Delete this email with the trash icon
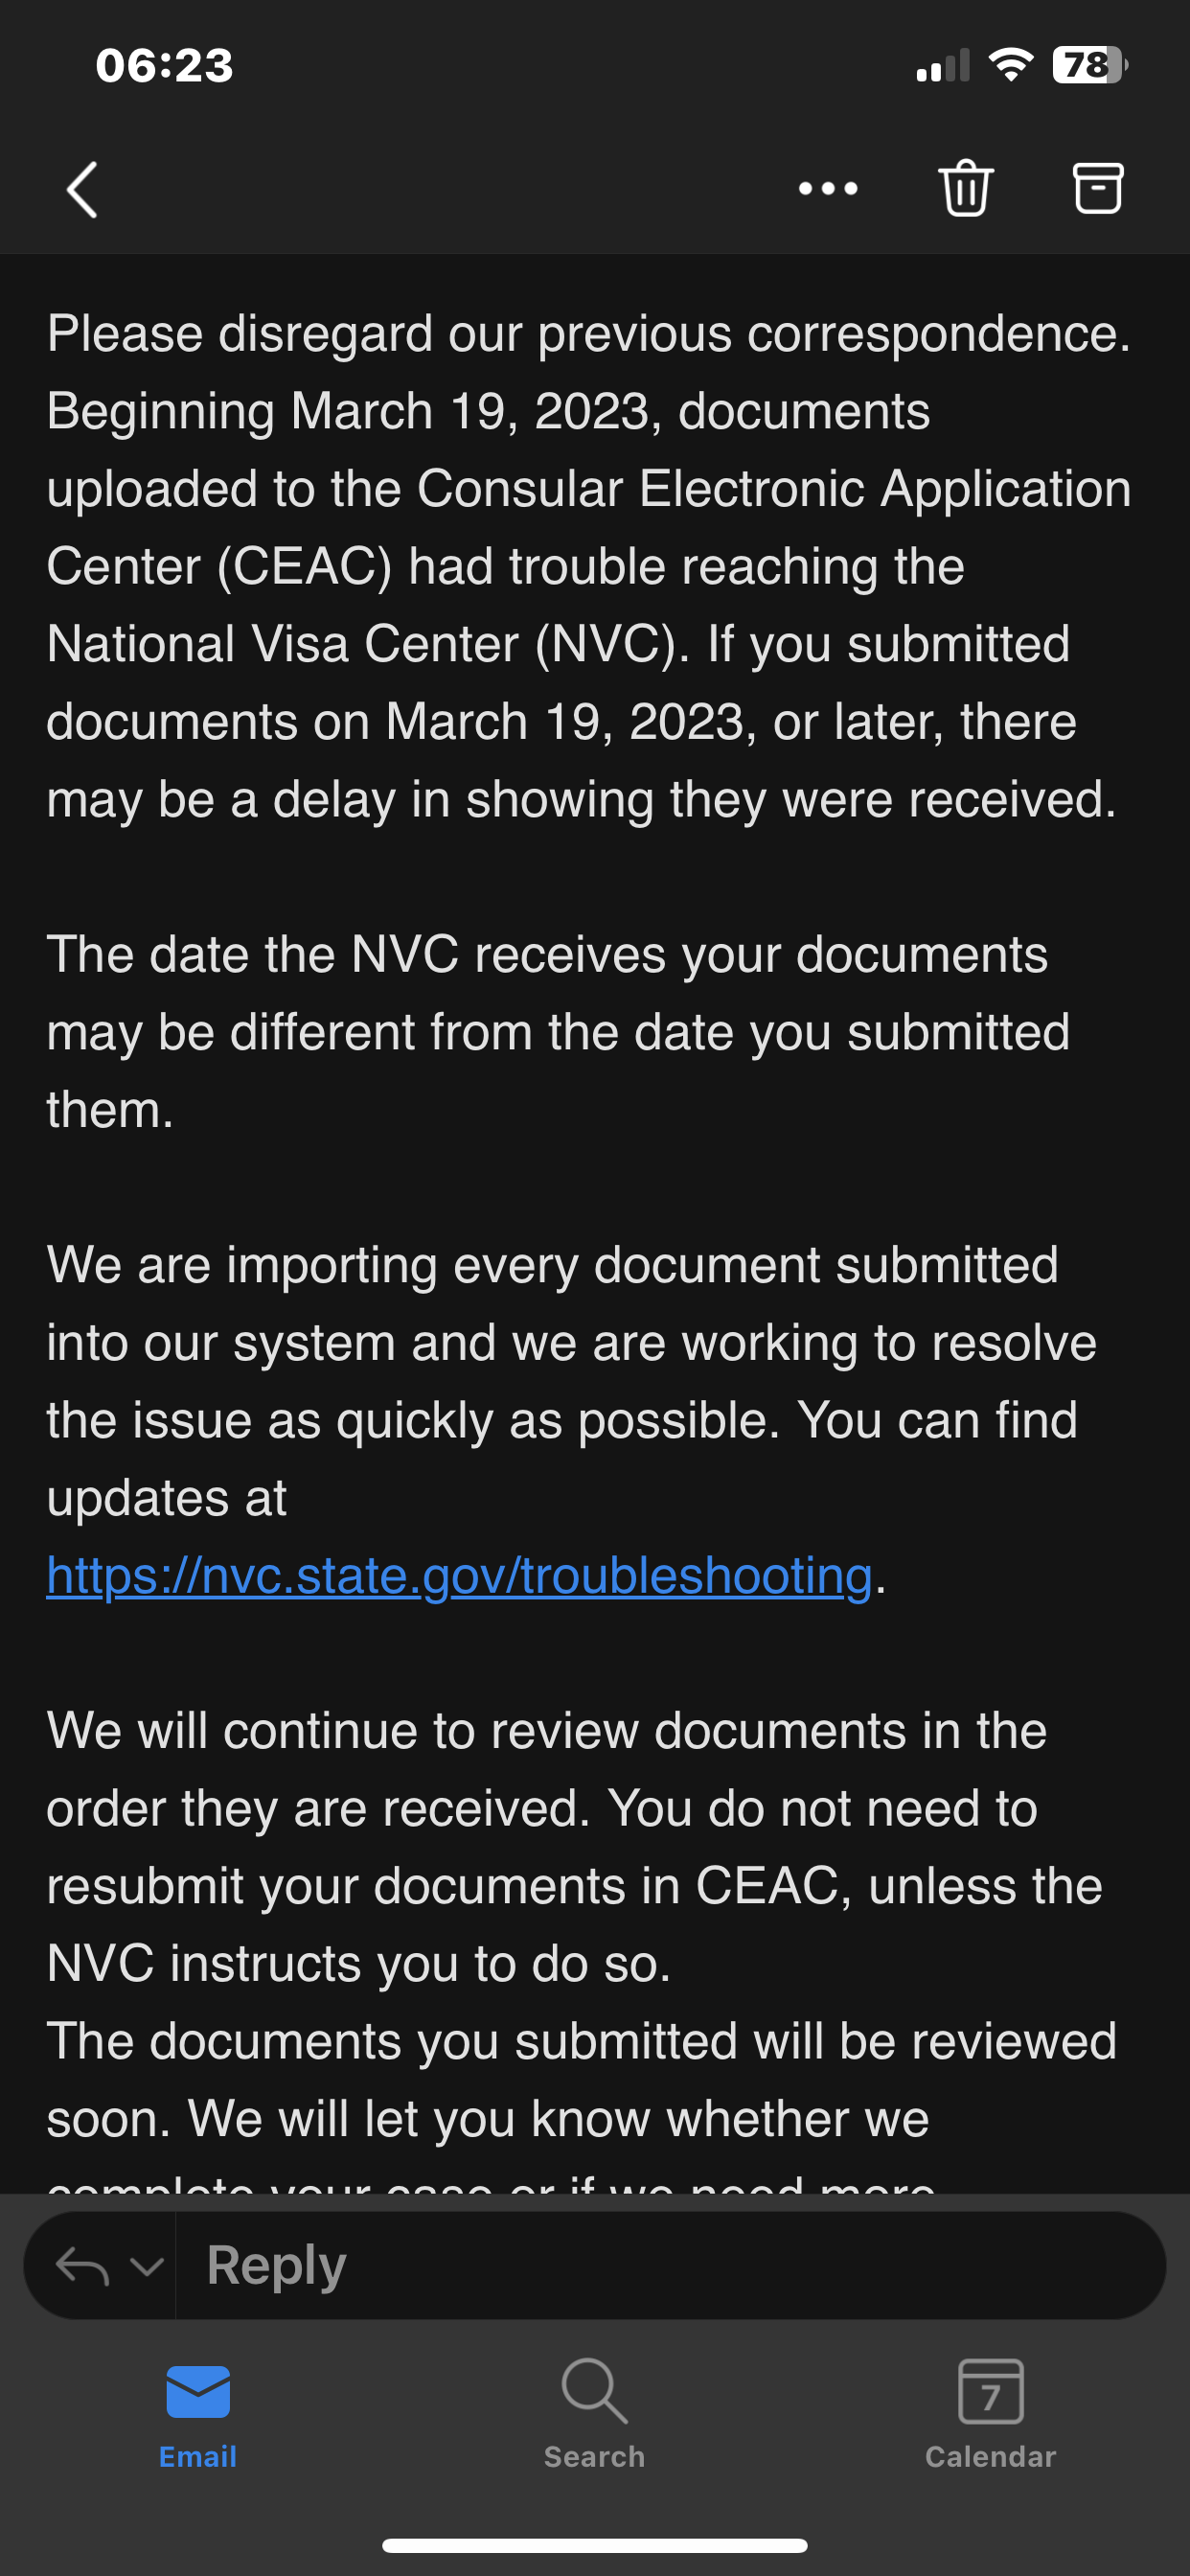The image size is (1190, 2576). tap(965, 188)
